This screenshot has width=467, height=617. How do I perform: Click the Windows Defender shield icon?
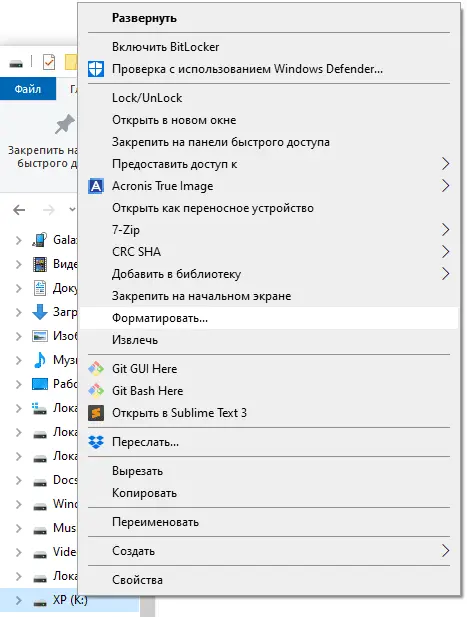tap(96, 69)
